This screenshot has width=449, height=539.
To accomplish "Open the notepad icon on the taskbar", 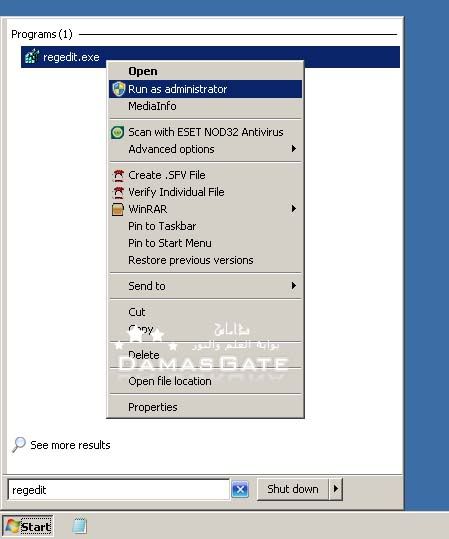I will point(80,526).
